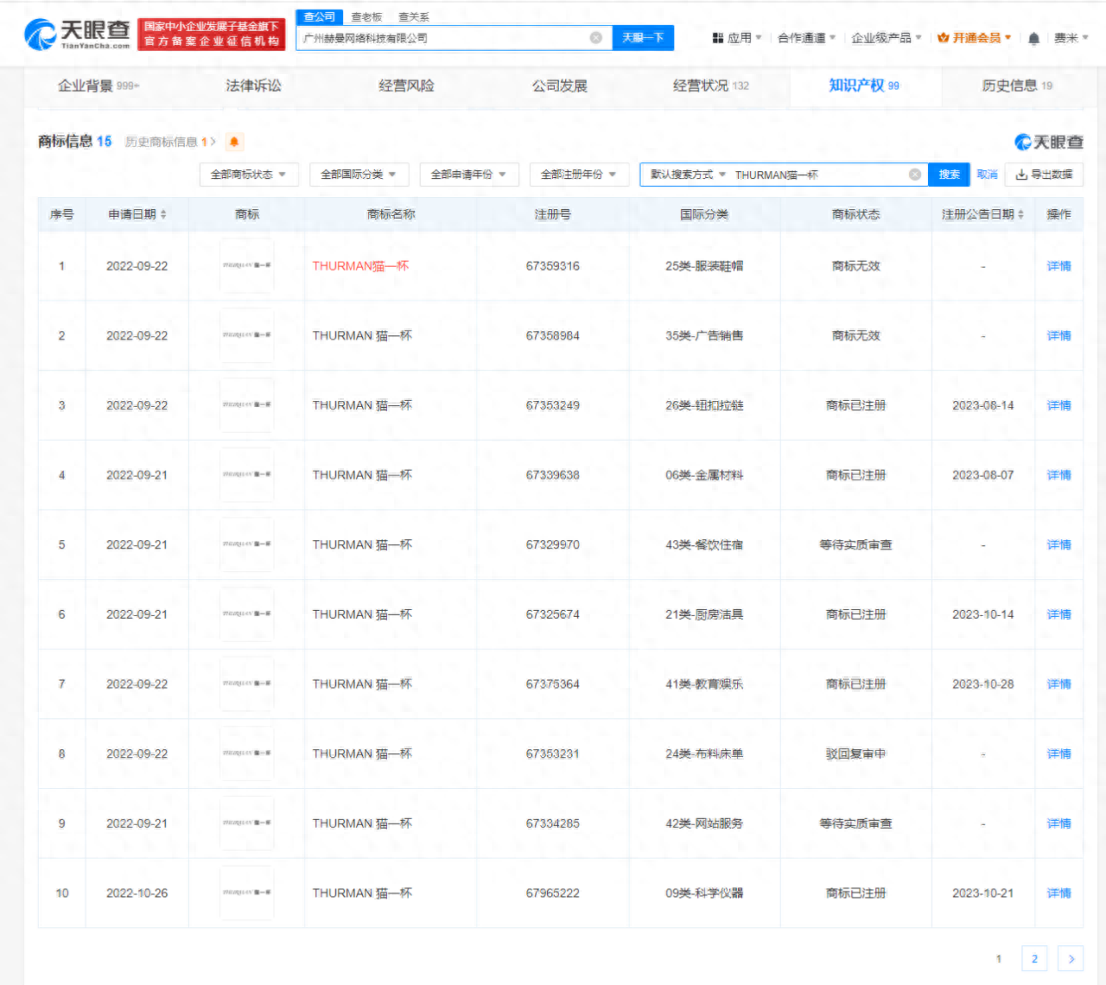This screenshot has width=1106, height=985.
Task: Switch to 查老板 search tab
Action: click(x=367, y=17)
